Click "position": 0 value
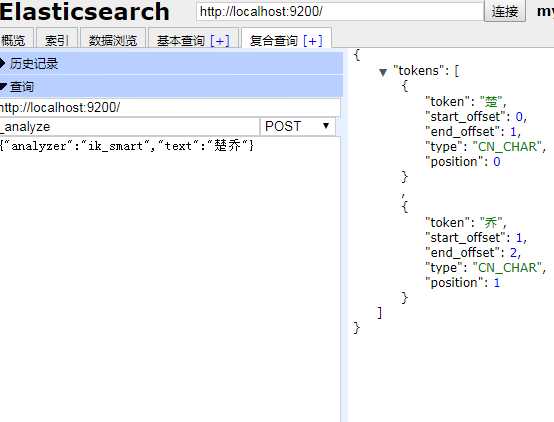Viewport: 554px width, 422px height. pyautogui.click(x=497, y=162)
